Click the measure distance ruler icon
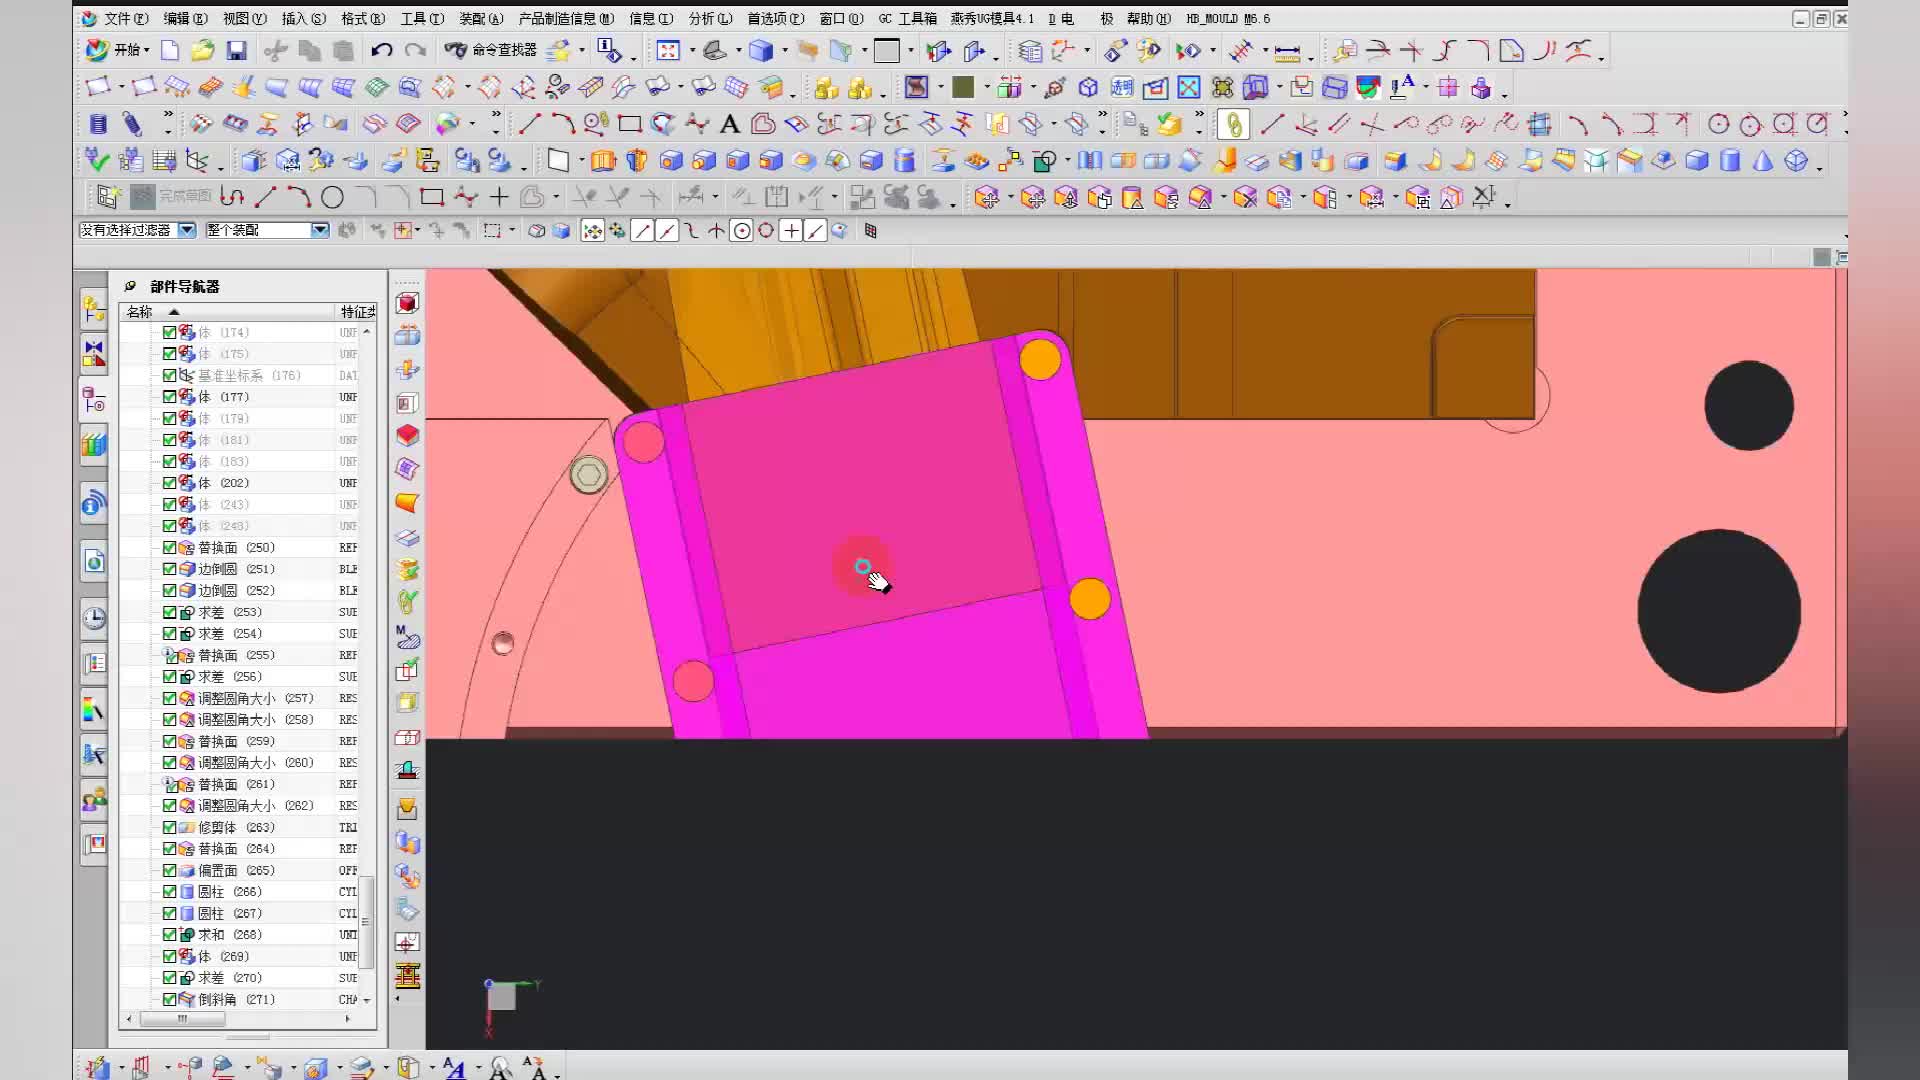 tap(1287, 51)
